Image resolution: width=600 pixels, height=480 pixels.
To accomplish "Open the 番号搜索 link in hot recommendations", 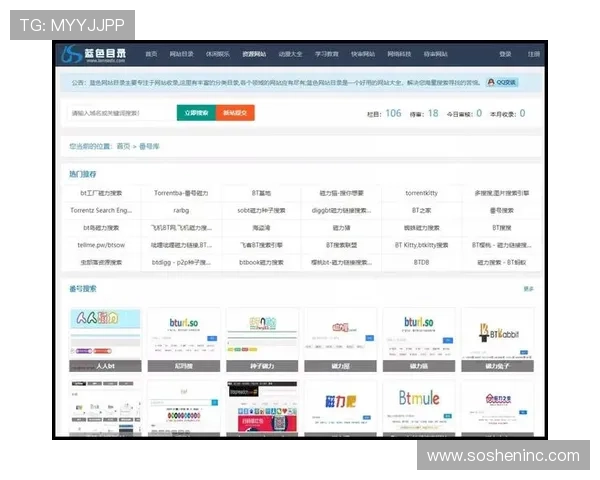I will pyautogui.click(x=502, y=210).
